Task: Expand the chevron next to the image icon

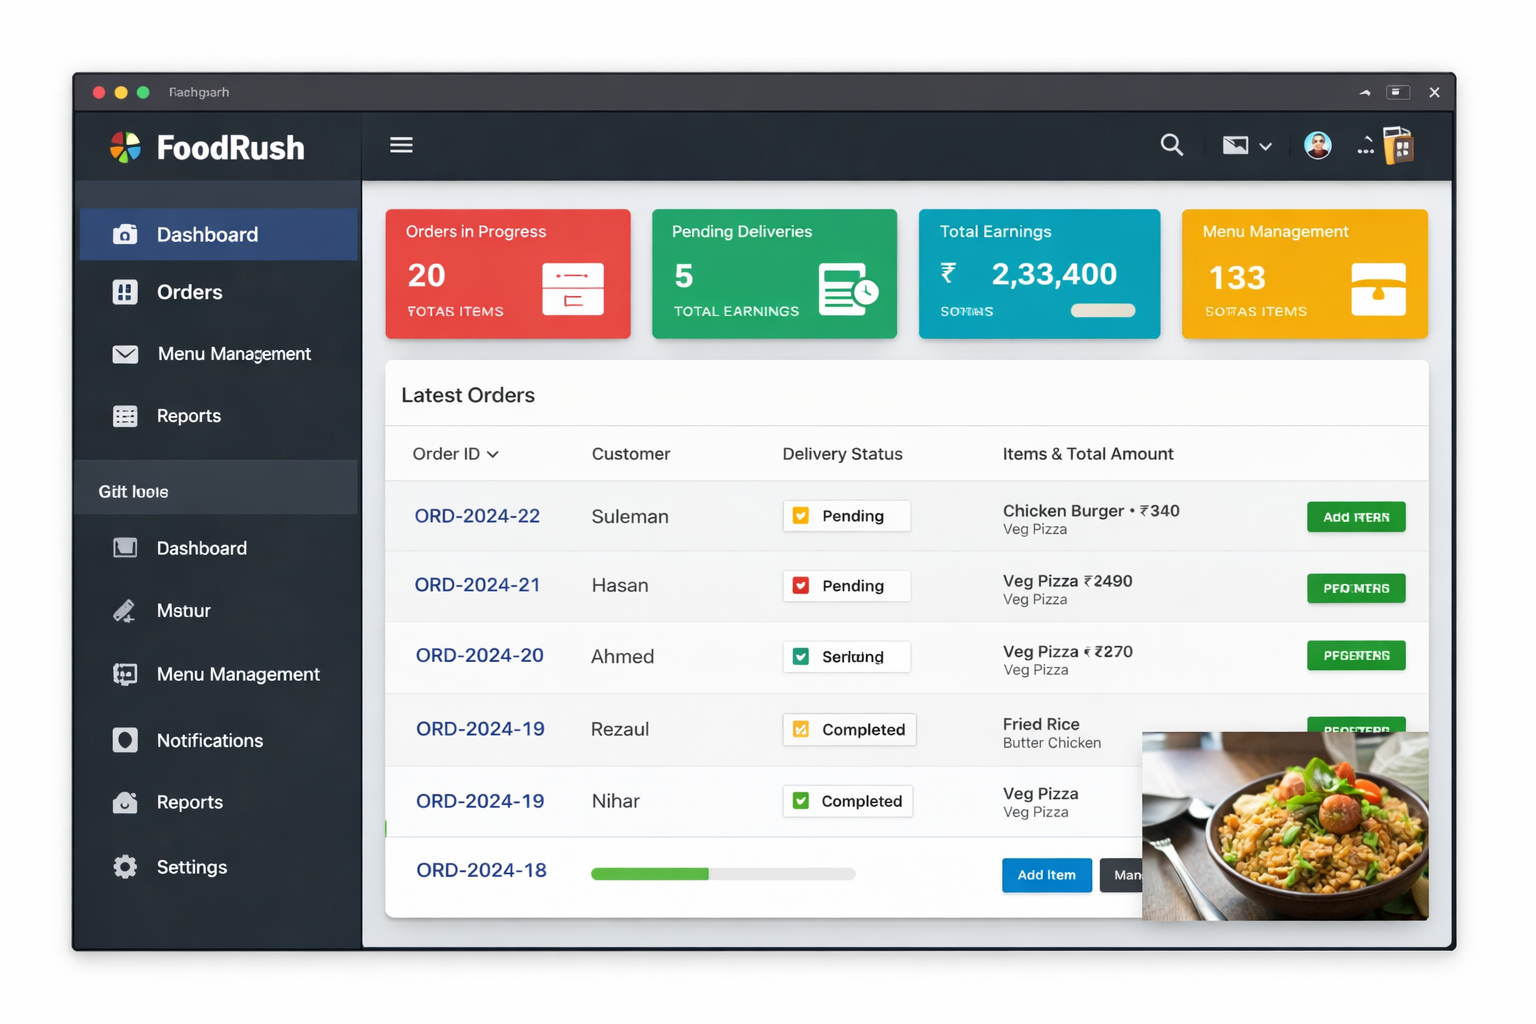Action: (1267, 146)
